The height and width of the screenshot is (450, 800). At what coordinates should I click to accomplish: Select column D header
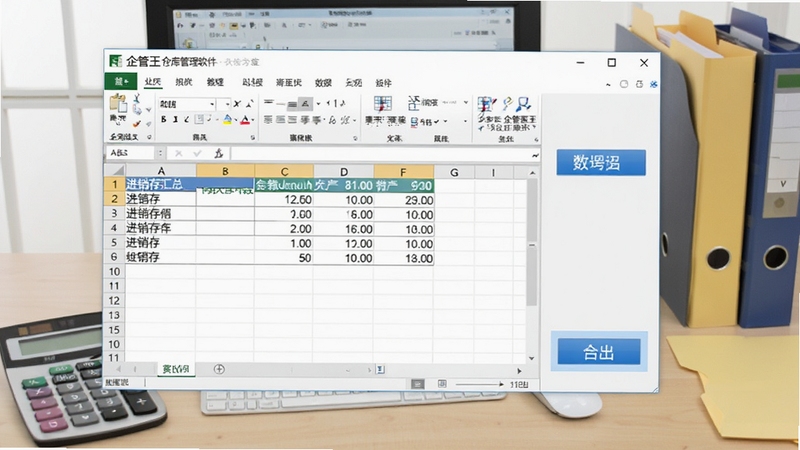[344, 171]
